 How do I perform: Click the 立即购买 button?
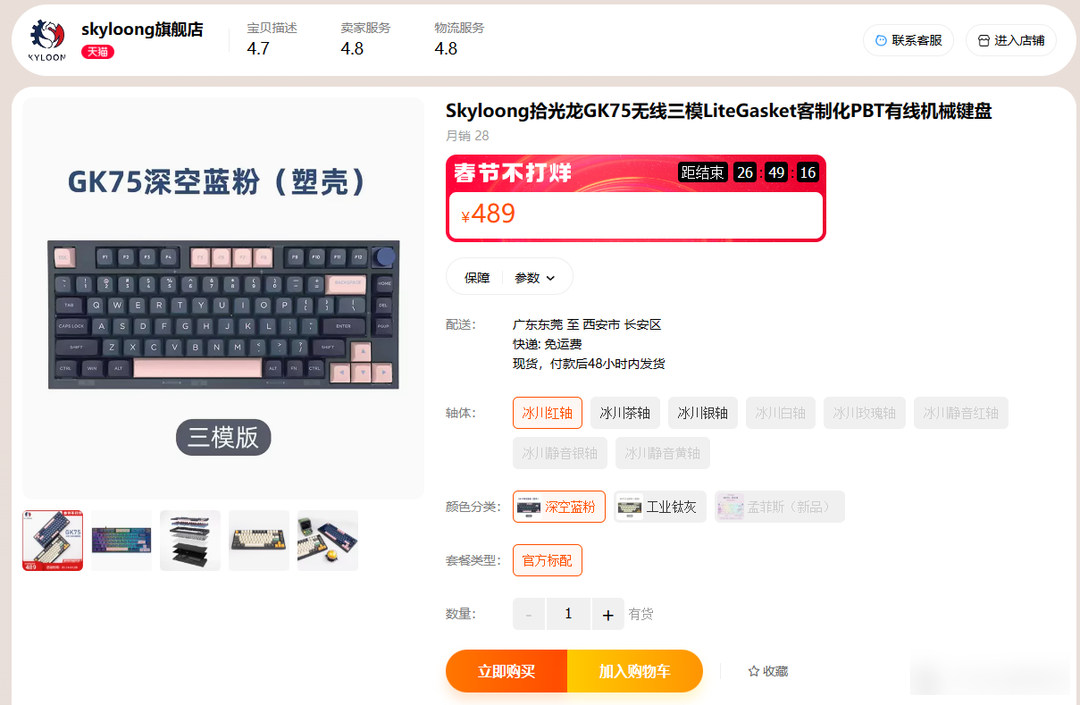click(506, 671)
